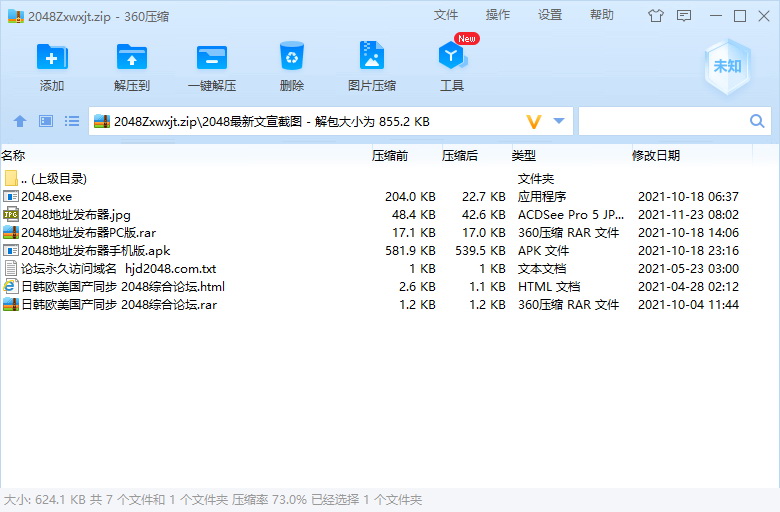780x512 pixels.
Task: Switch to thumbnail view mode icon
Action: (x=46, y=121)
